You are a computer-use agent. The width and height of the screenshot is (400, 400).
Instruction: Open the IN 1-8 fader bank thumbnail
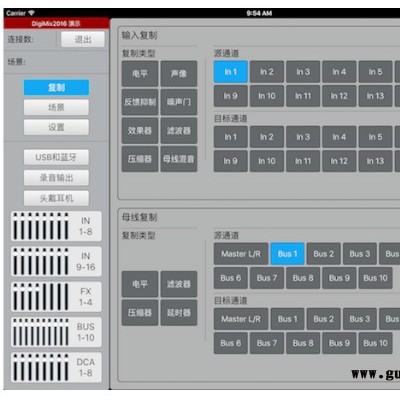click(x=56, y=226)
